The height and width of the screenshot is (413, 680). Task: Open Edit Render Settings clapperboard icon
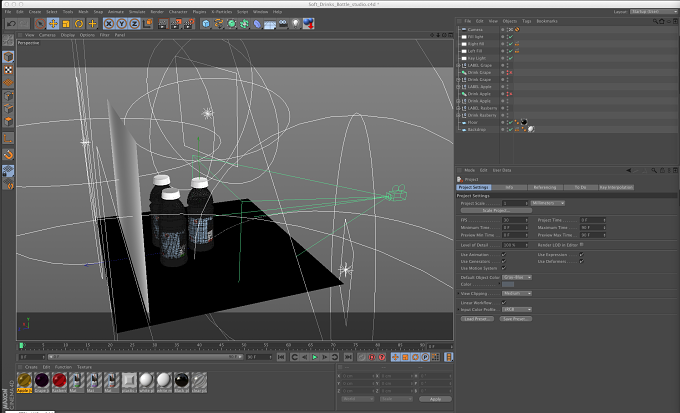[189, 23]
